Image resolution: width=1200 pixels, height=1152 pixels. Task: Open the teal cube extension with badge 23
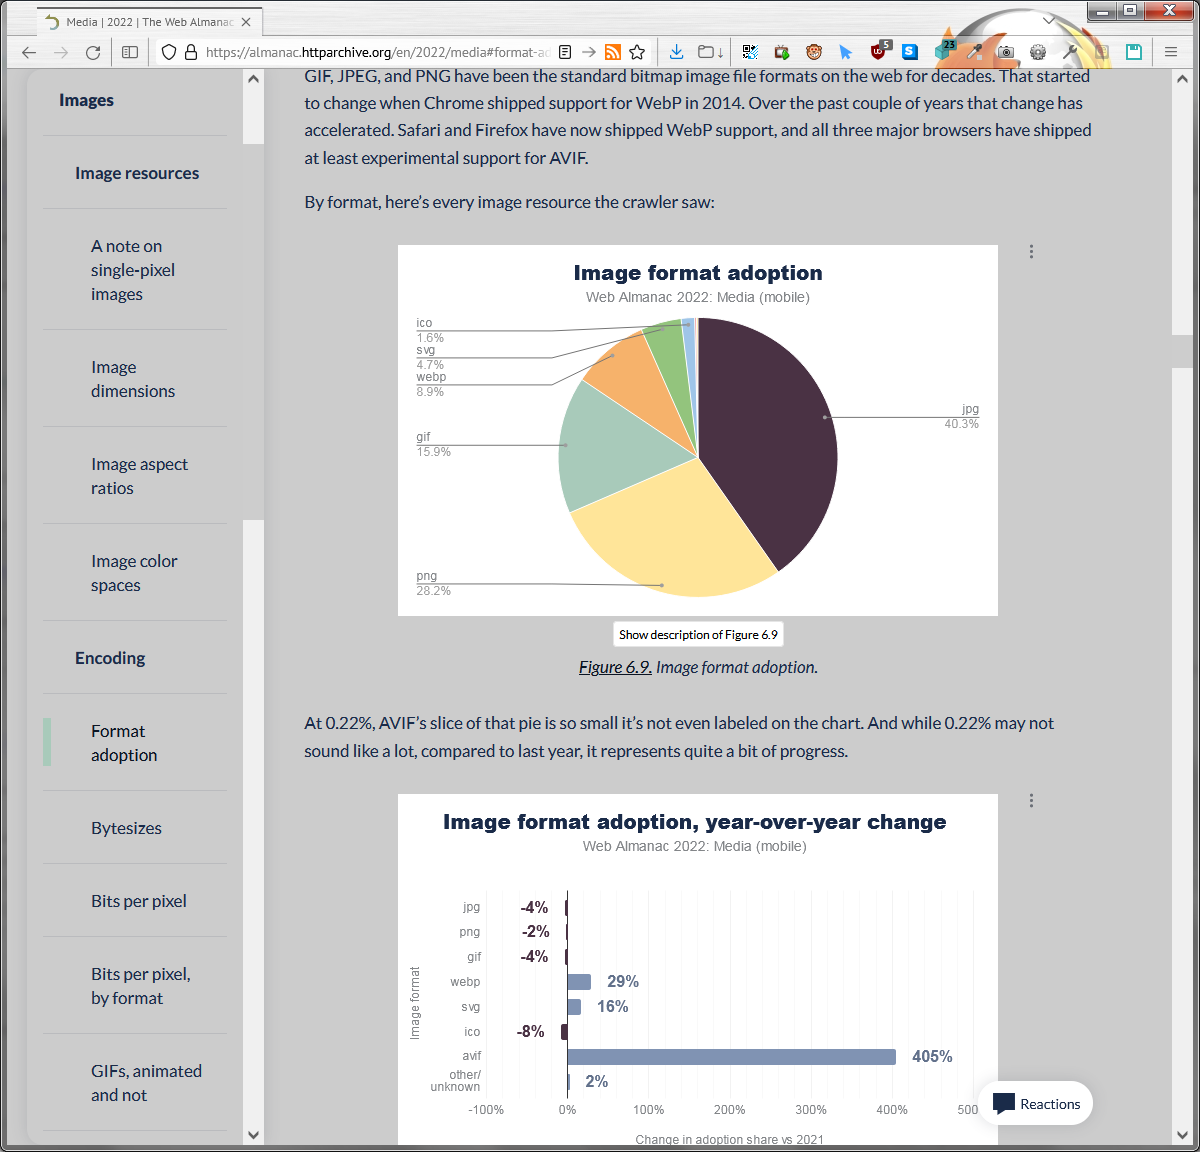(x=944, y=50)
